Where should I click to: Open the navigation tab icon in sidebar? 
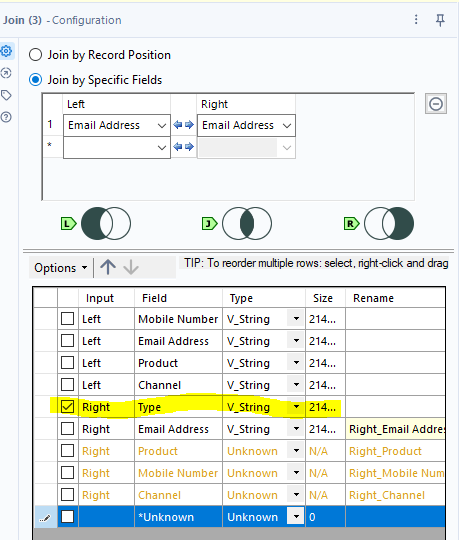7,73
